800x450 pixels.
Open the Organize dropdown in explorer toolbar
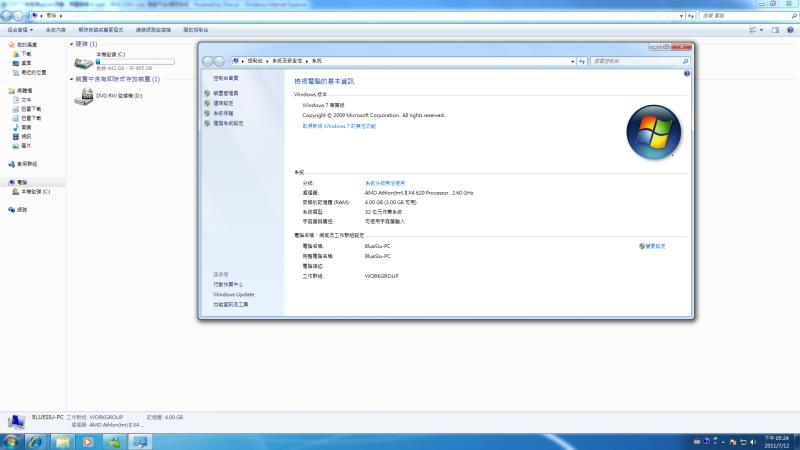pos(20,30)
